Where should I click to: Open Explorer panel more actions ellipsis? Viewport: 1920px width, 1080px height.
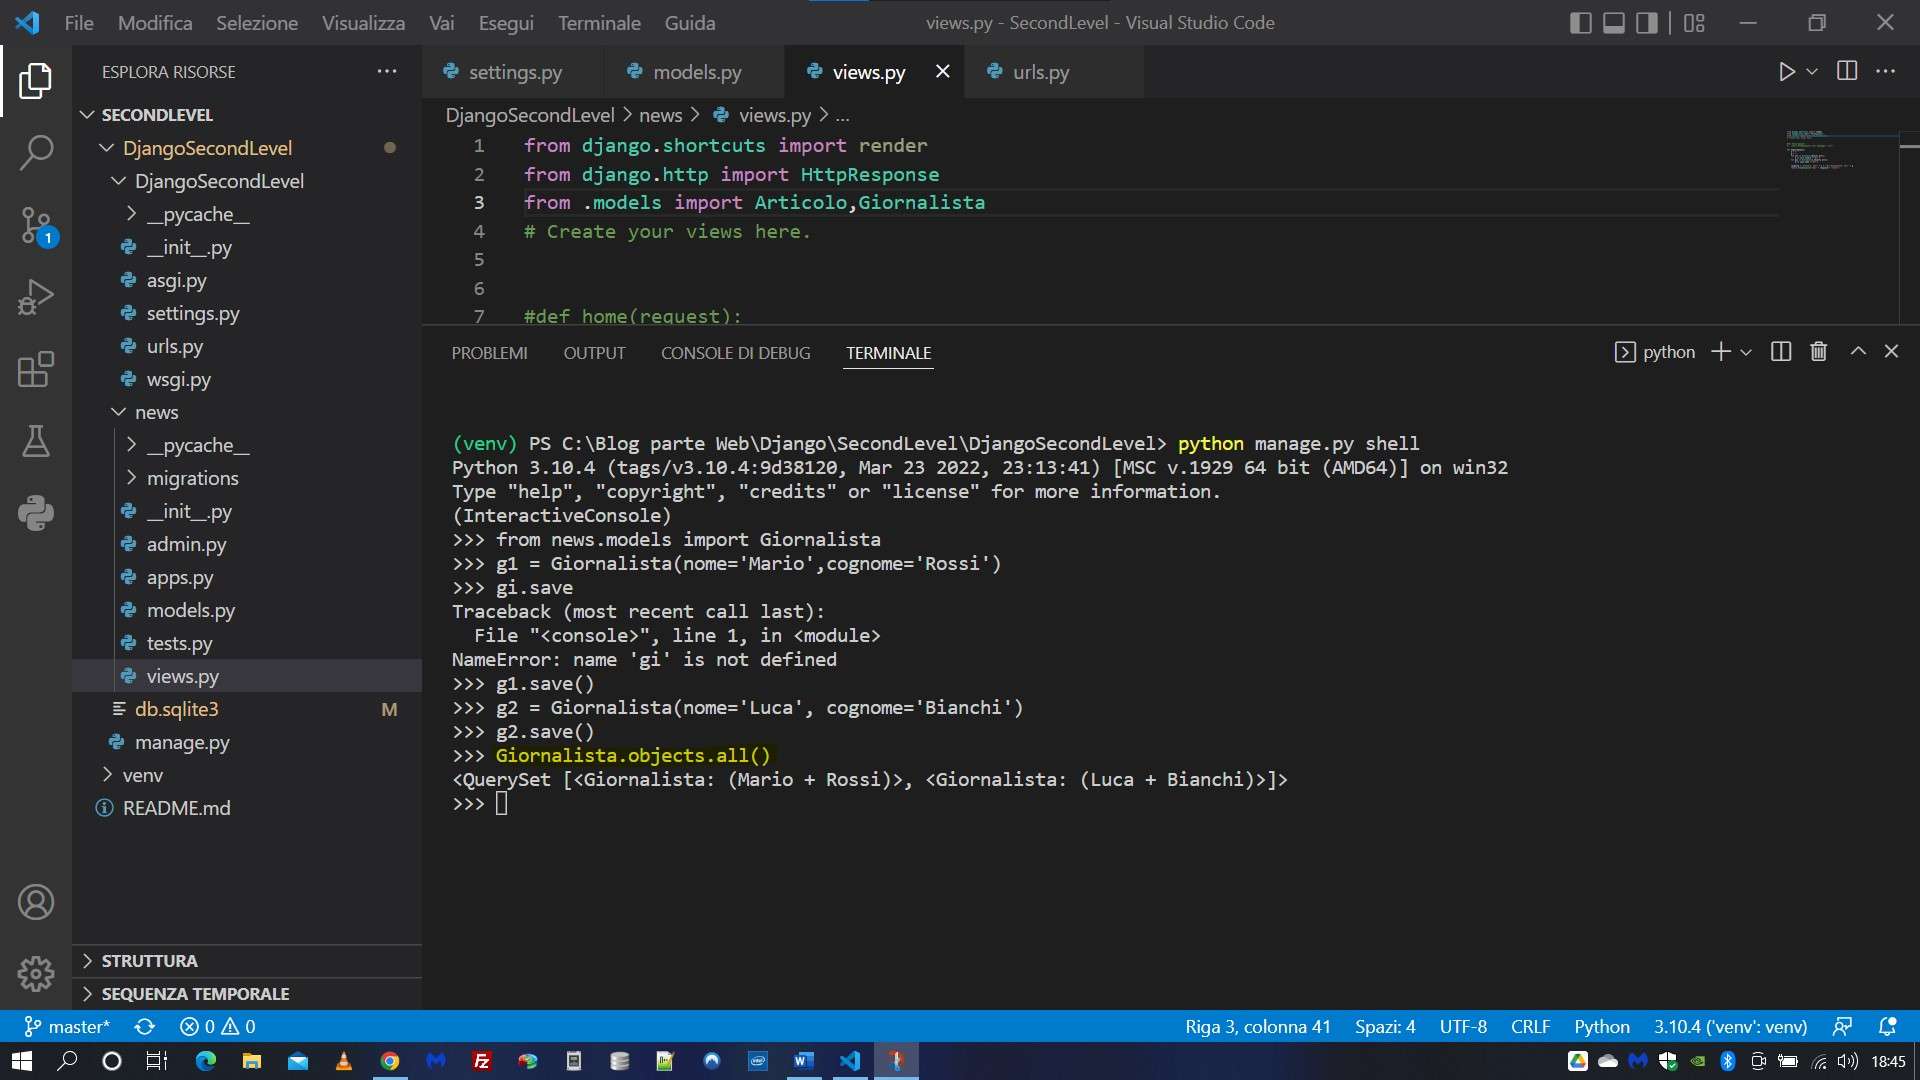tap(387, 71)
